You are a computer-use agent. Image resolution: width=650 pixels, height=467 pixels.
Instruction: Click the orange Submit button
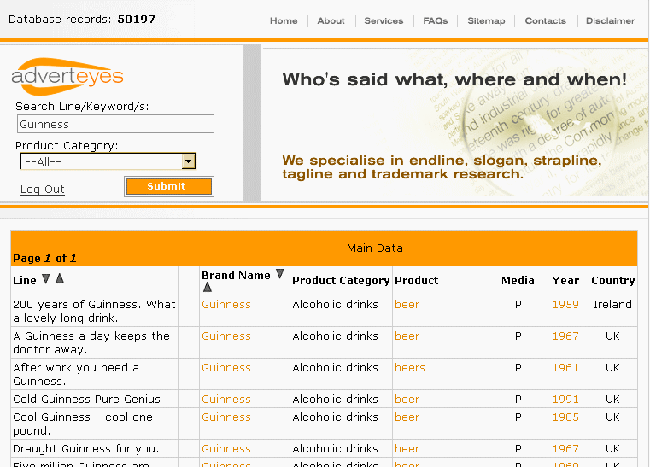click(x=169, y=186)
